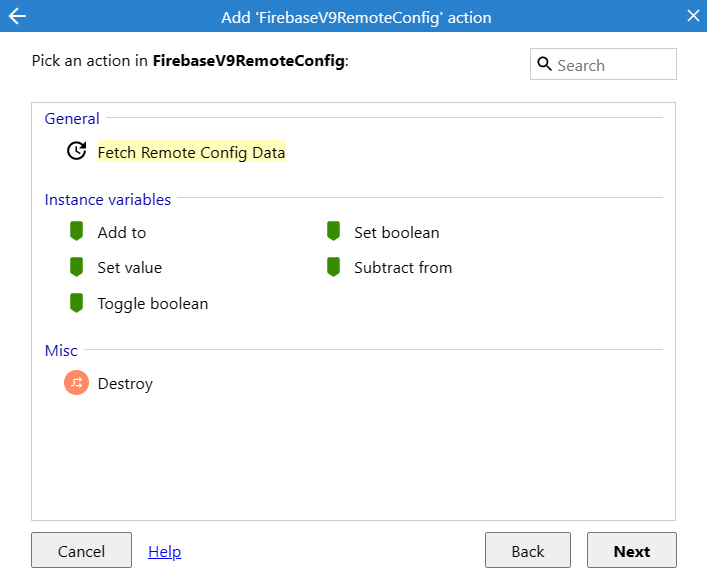Screen dimensions: 707x582
Task: Click green icon beside Toggle boolean
Action: click(76, 302)
